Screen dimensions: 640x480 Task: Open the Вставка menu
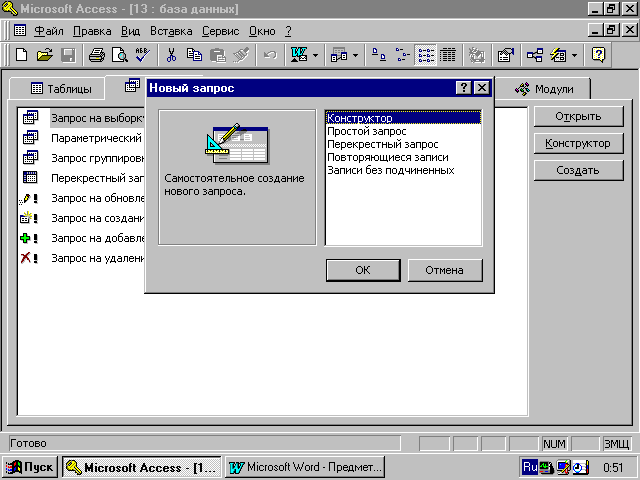pos(171,31)
